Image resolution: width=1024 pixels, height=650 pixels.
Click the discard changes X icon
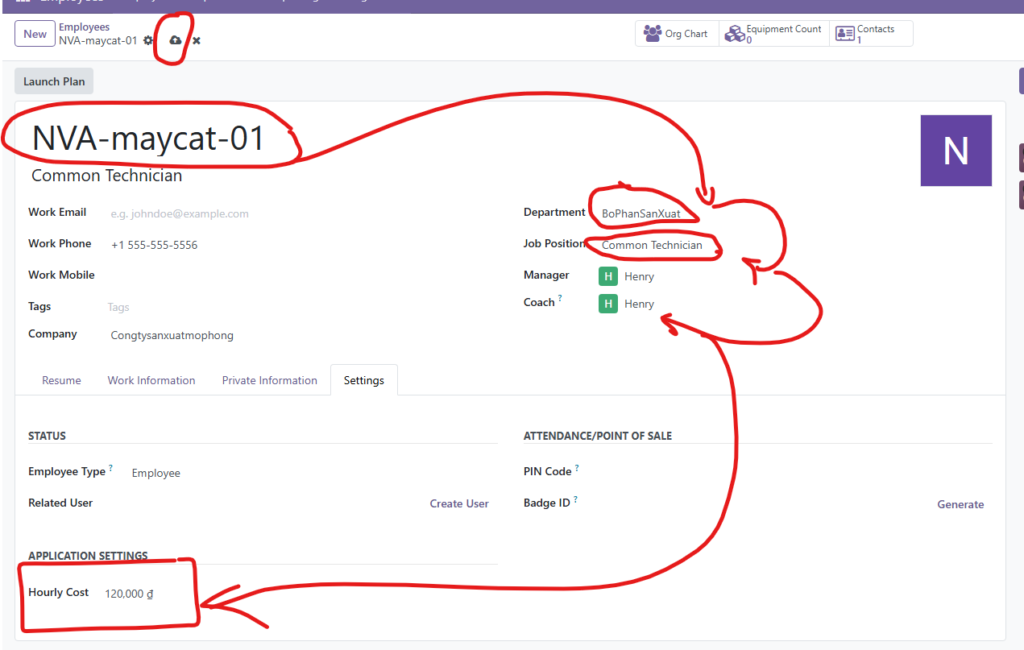(196, 40)
